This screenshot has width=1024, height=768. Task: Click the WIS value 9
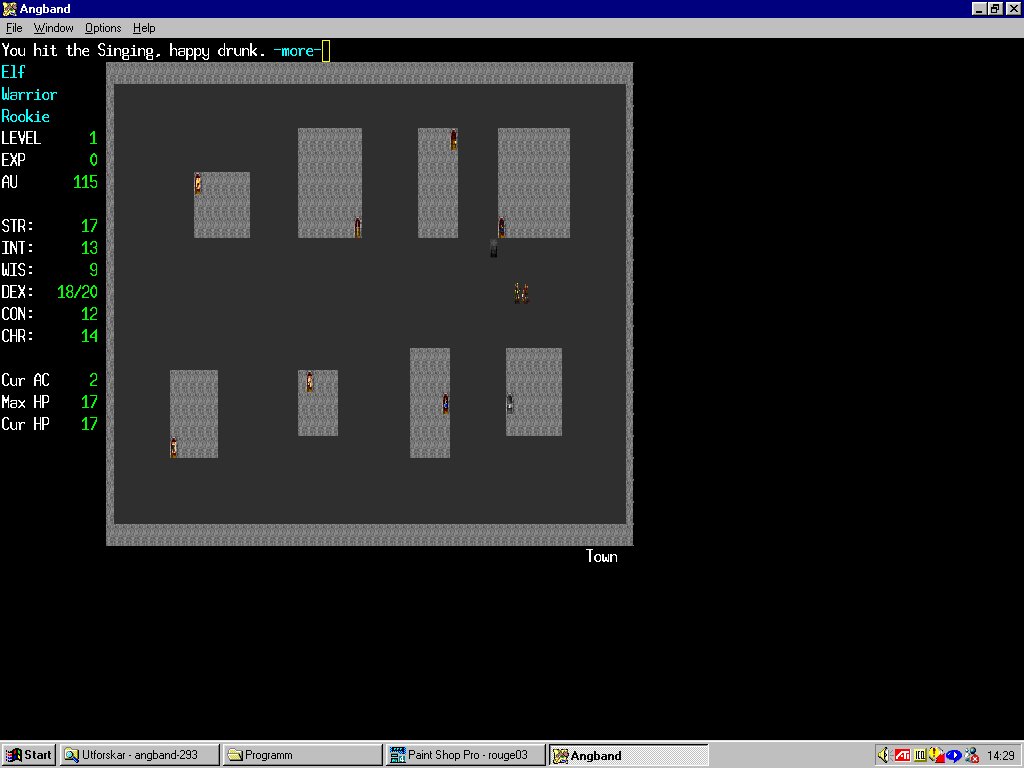pyautogui.click(x=93, y=270)
